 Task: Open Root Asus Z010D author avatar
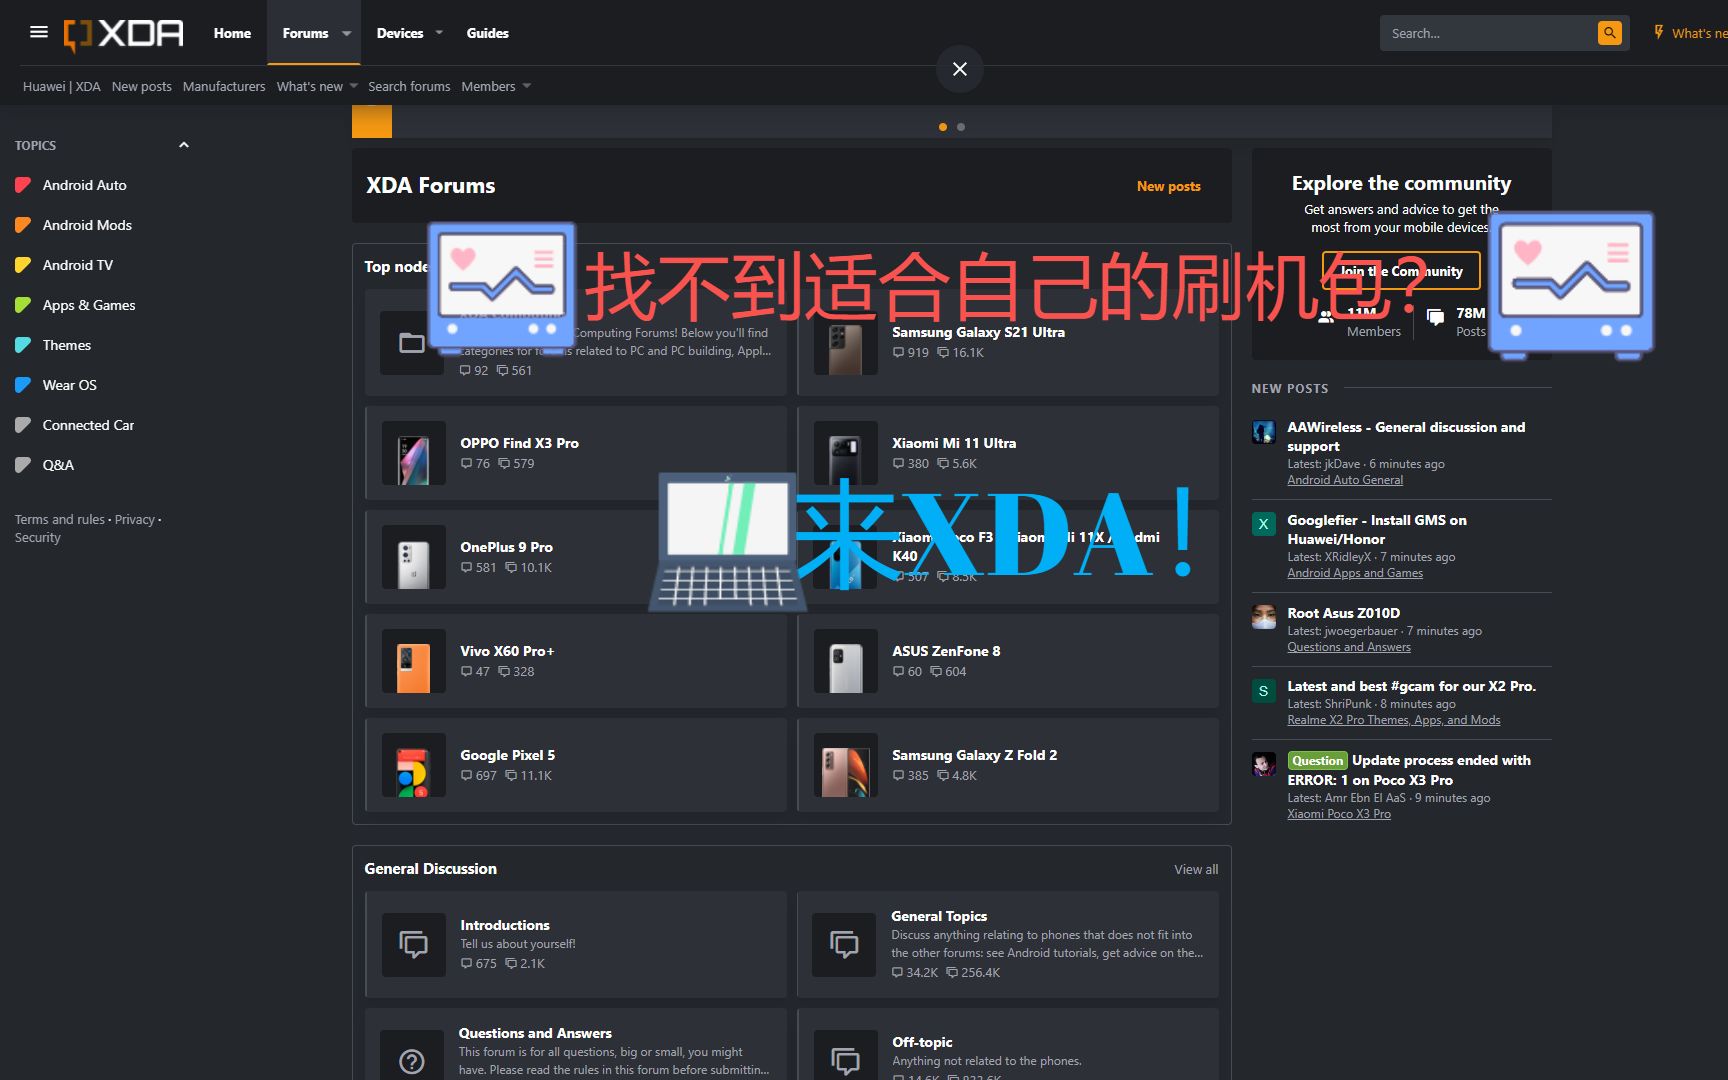(x=1264, y=617)
